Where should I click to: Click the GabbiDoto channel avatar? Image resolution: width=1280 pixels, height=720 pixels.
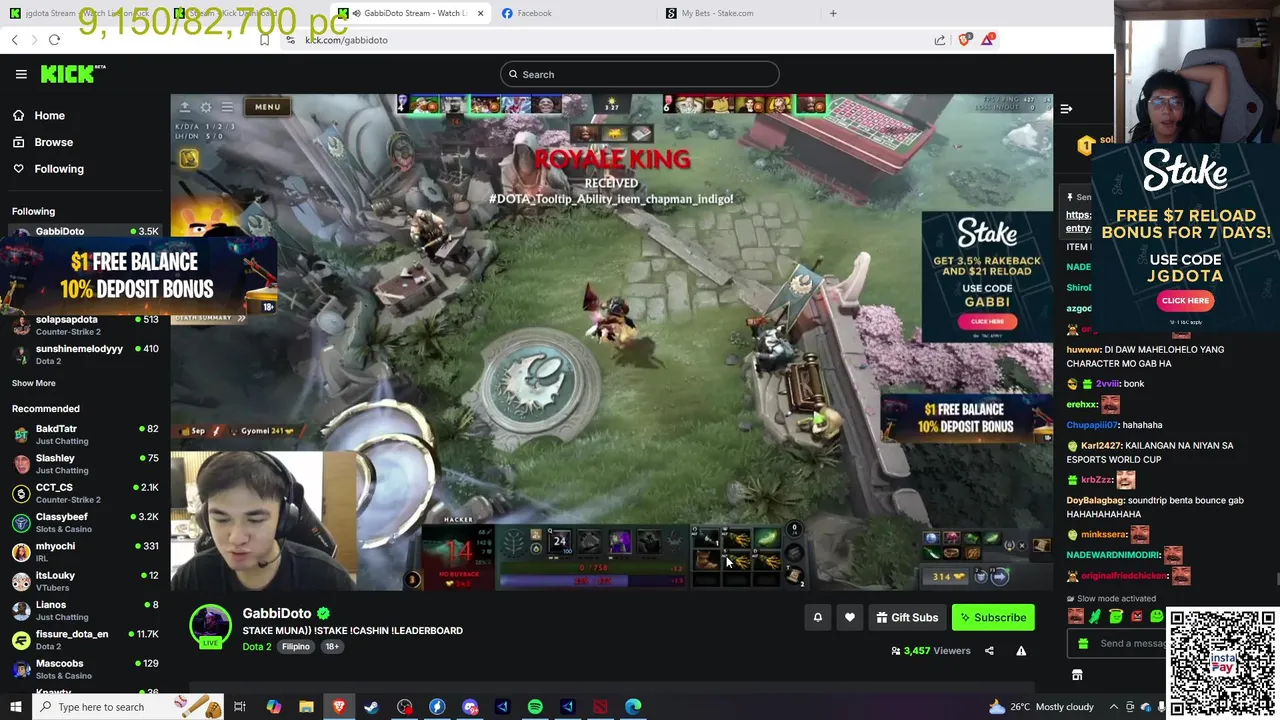tap(210, 625)
